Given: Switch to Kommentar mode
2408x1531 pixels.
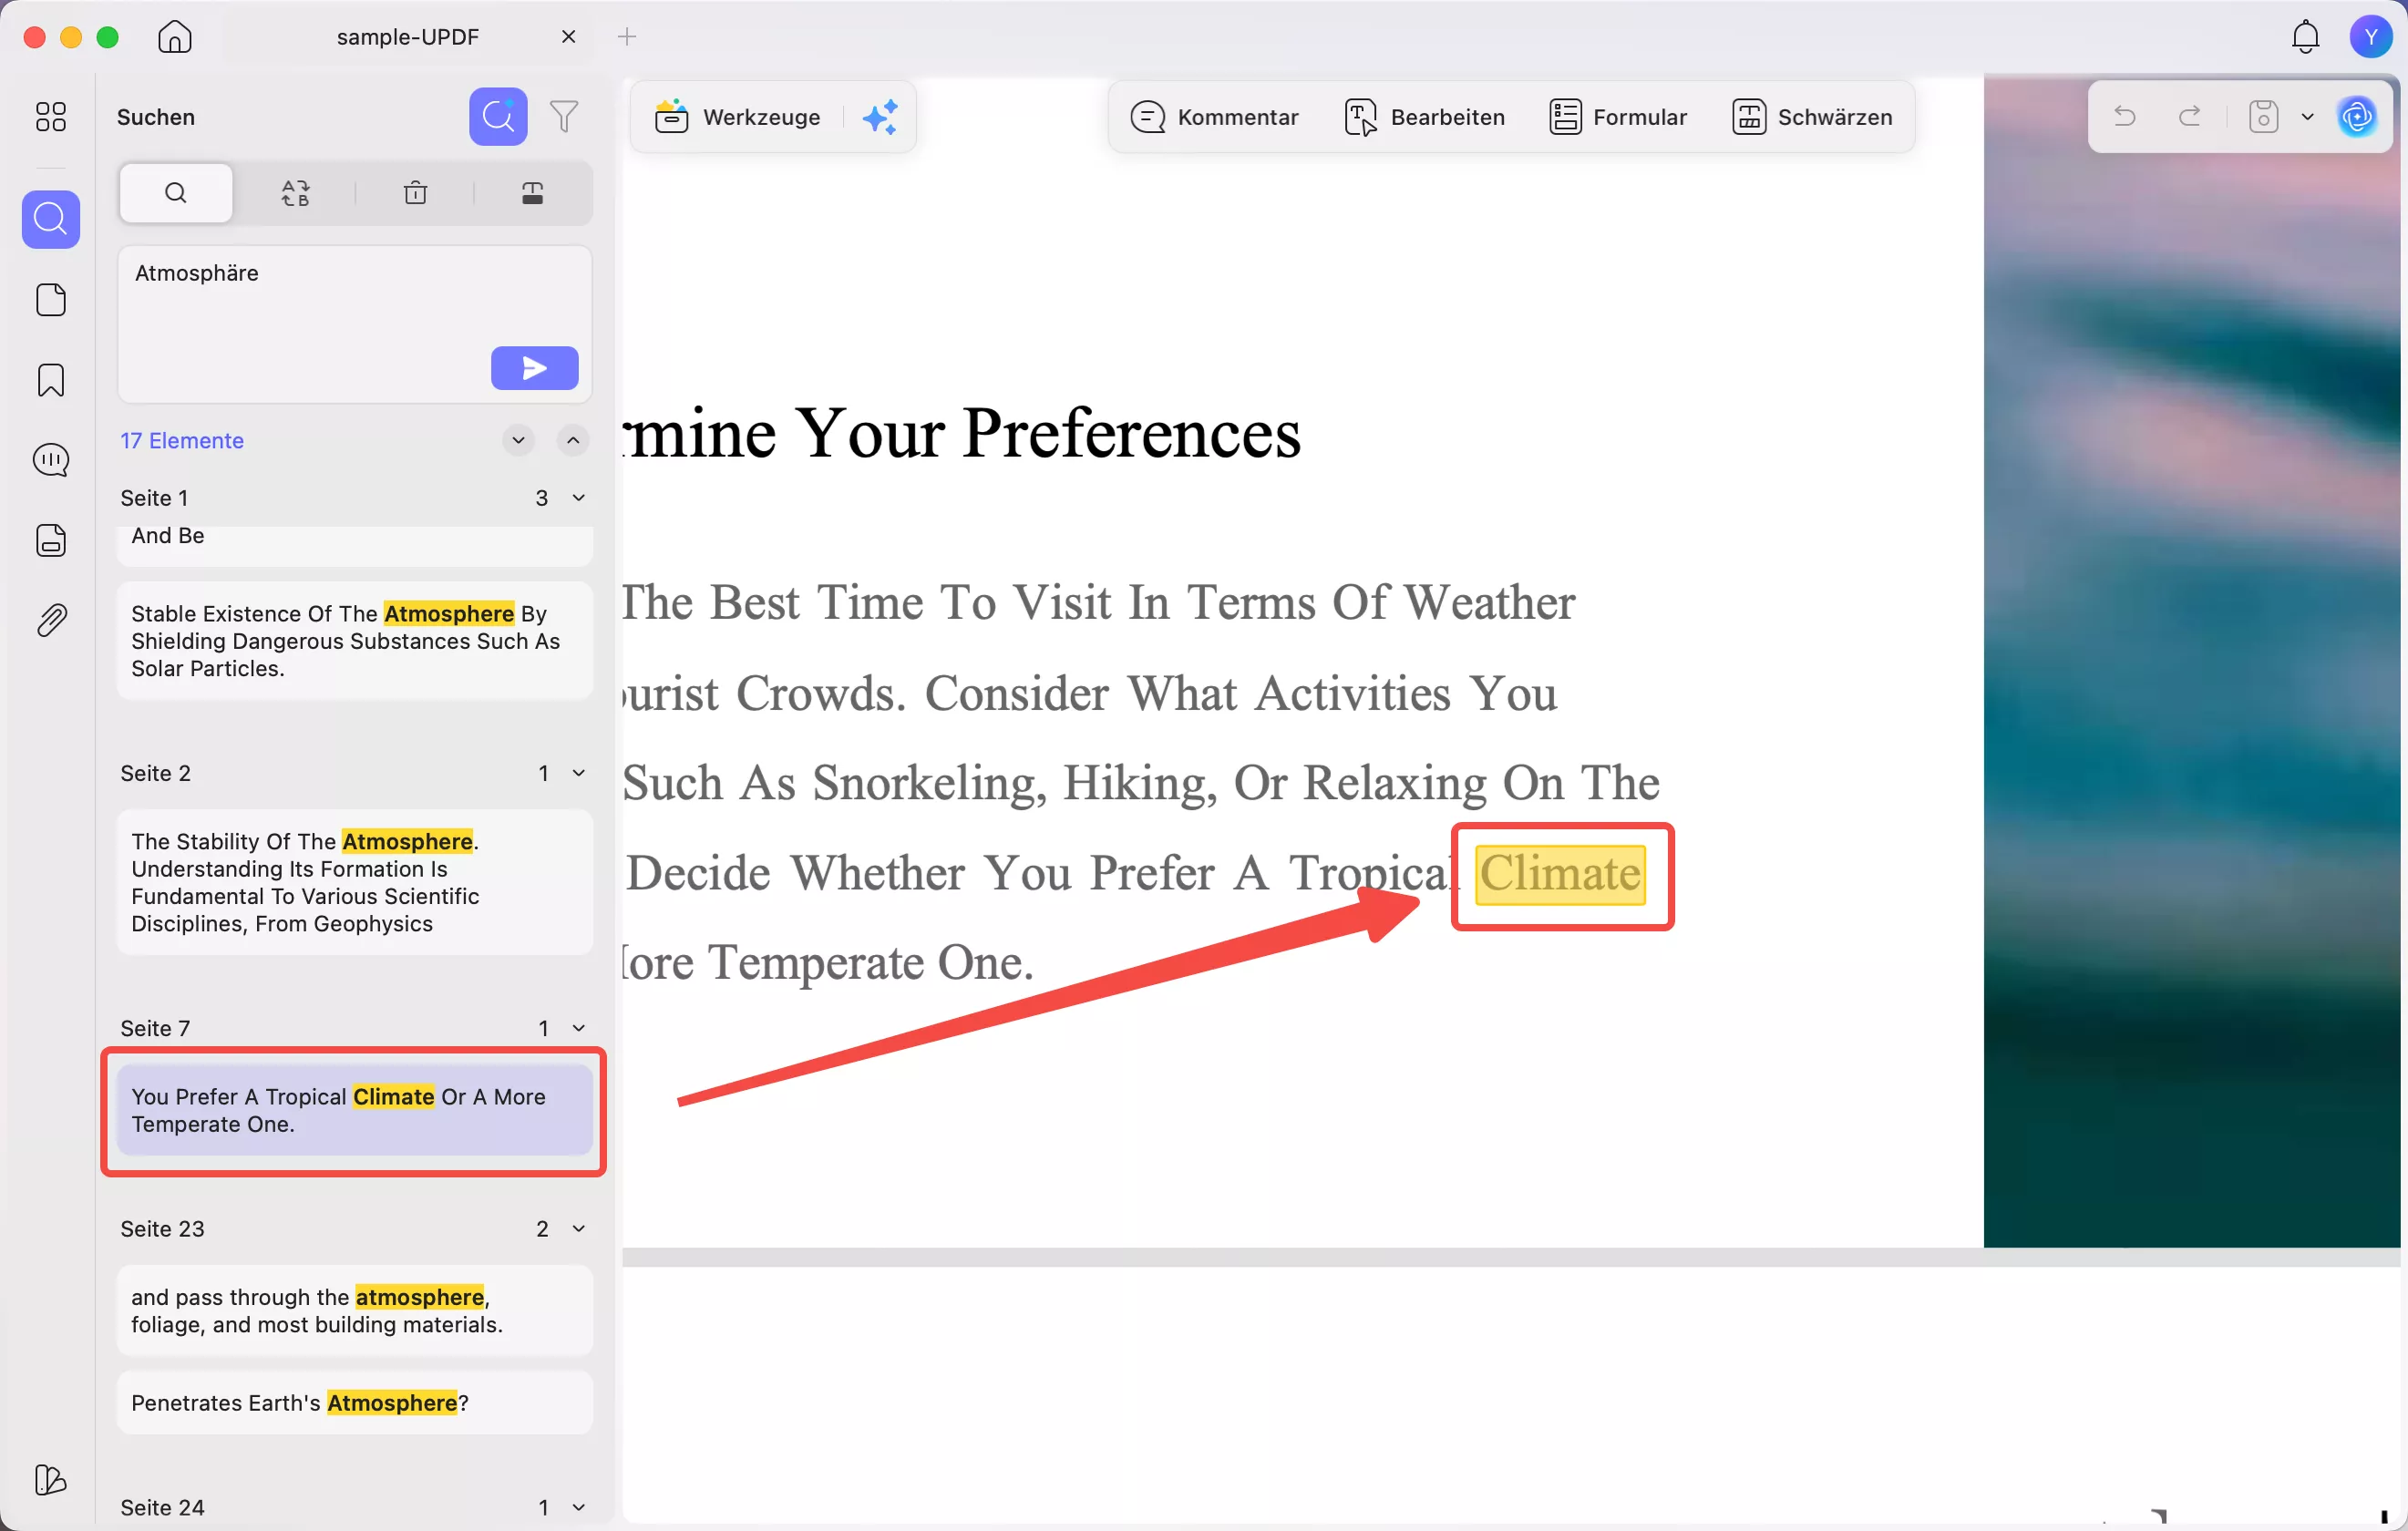Looking at the screenshot, I should point(1214,117).
